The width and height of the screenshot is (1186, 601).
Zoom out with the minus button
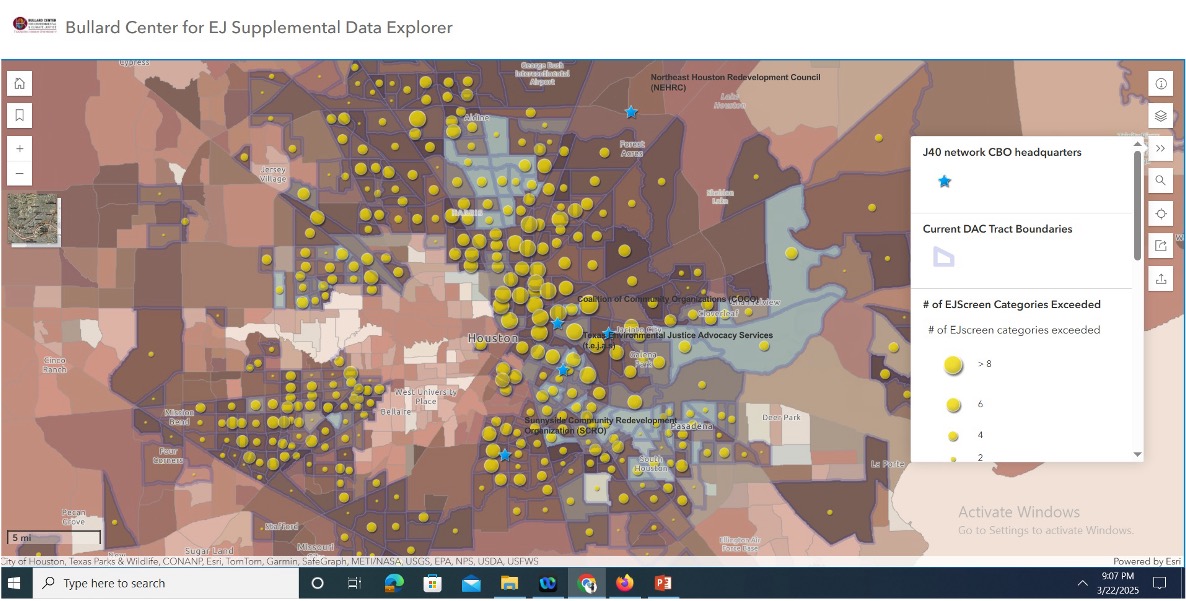[x=20, y=174]
